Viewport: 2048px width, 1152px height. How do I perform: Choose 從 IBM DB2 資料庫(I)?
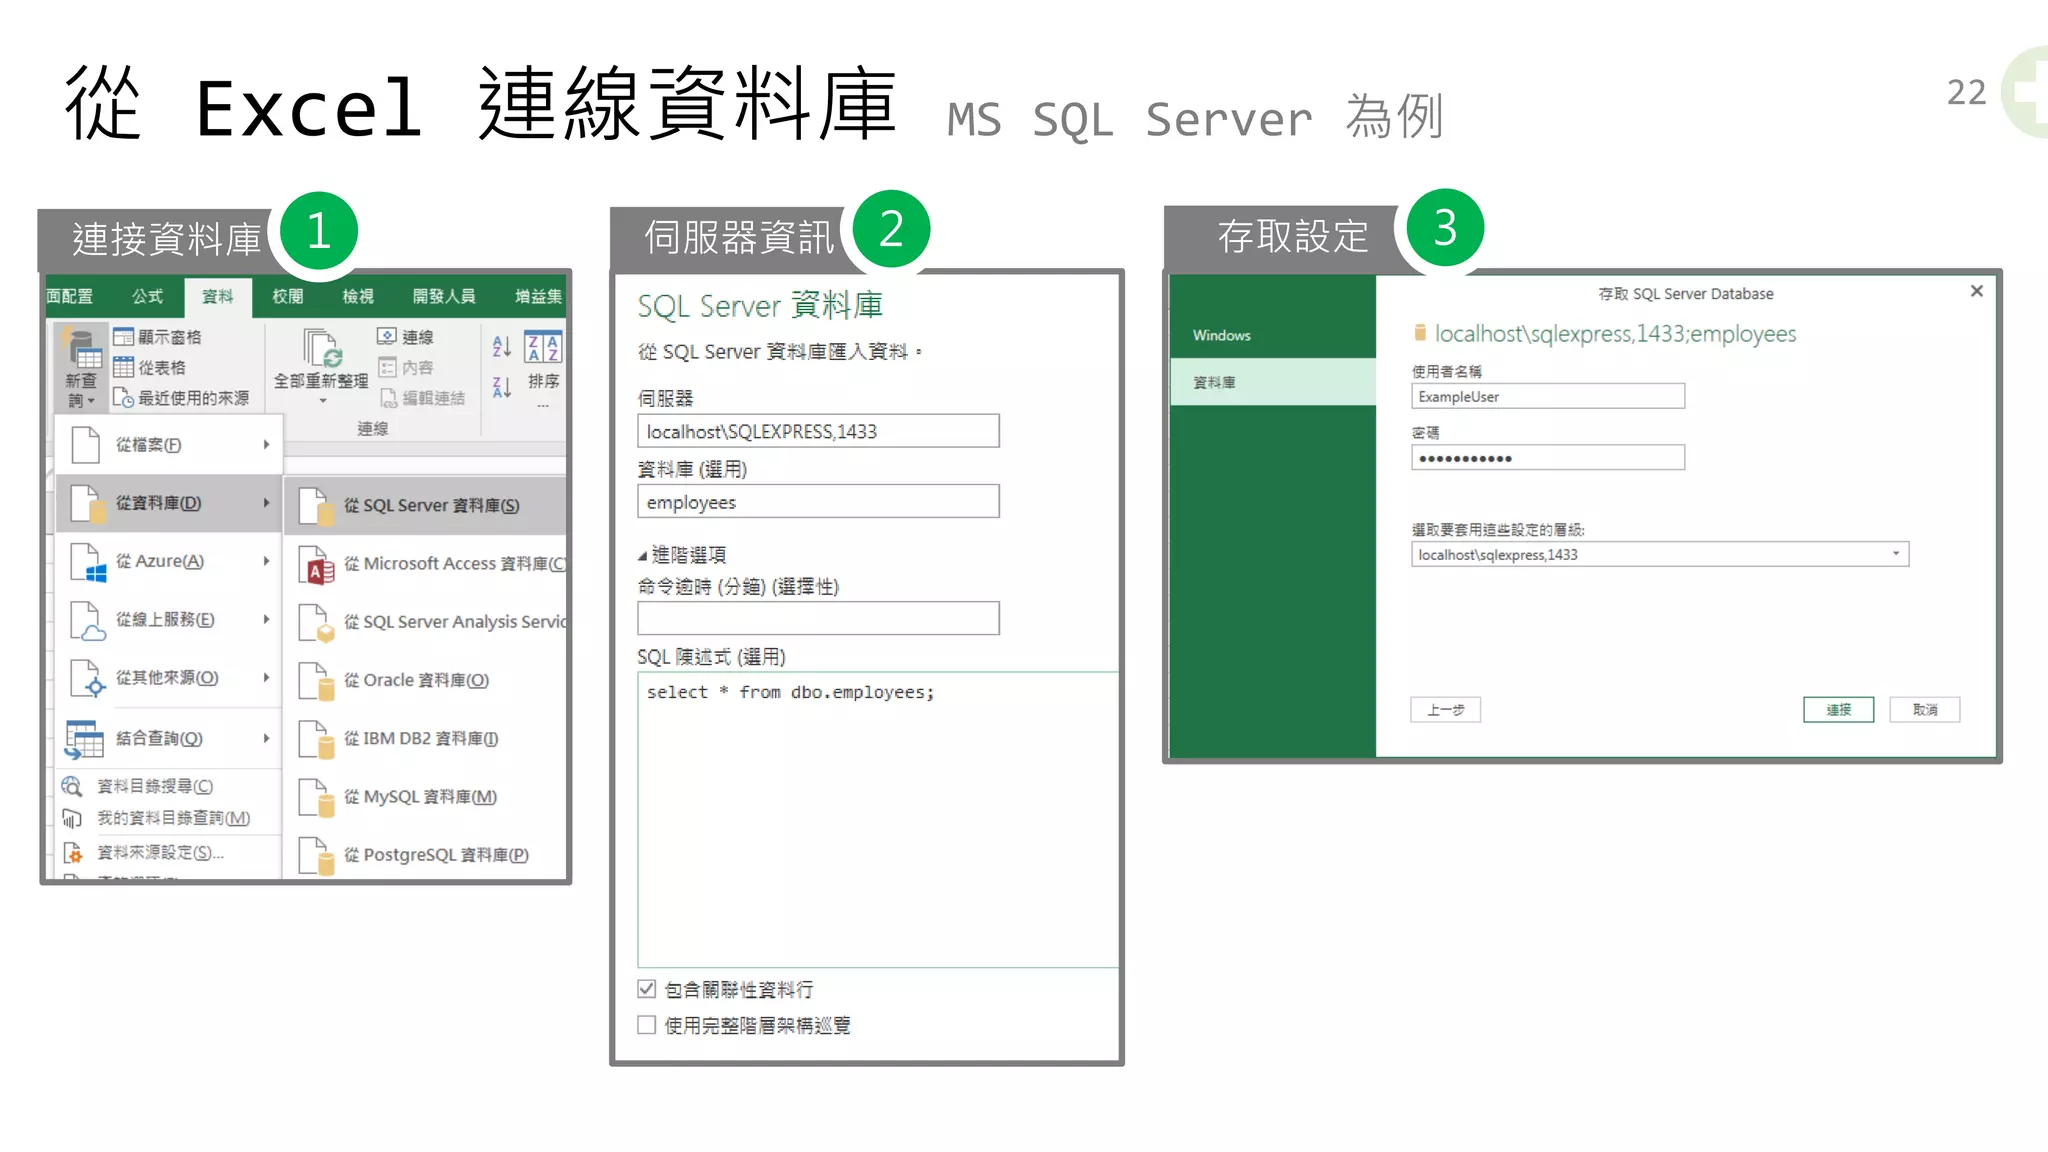coord(426,738)
